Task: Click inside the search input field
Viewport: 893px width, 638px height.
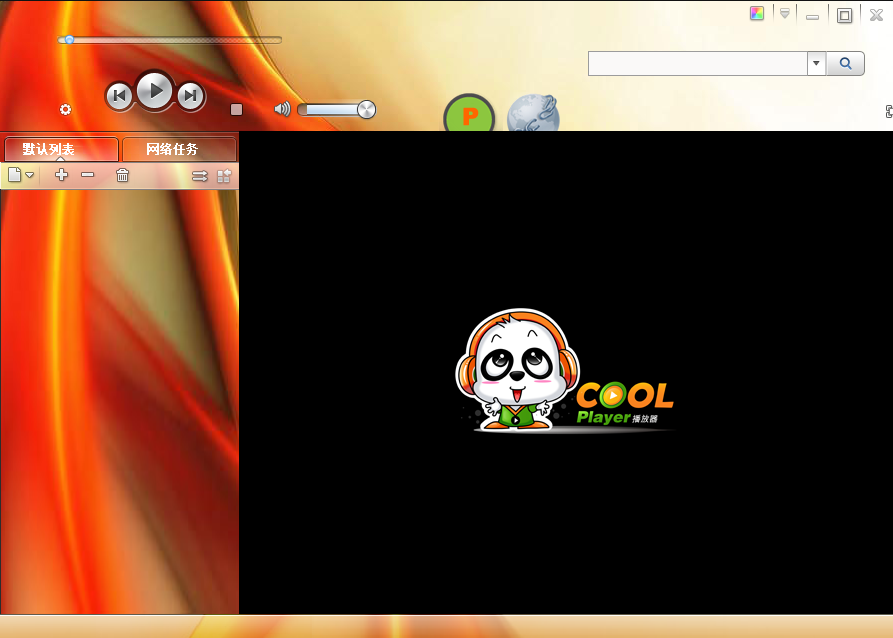Action: (697, 64)
